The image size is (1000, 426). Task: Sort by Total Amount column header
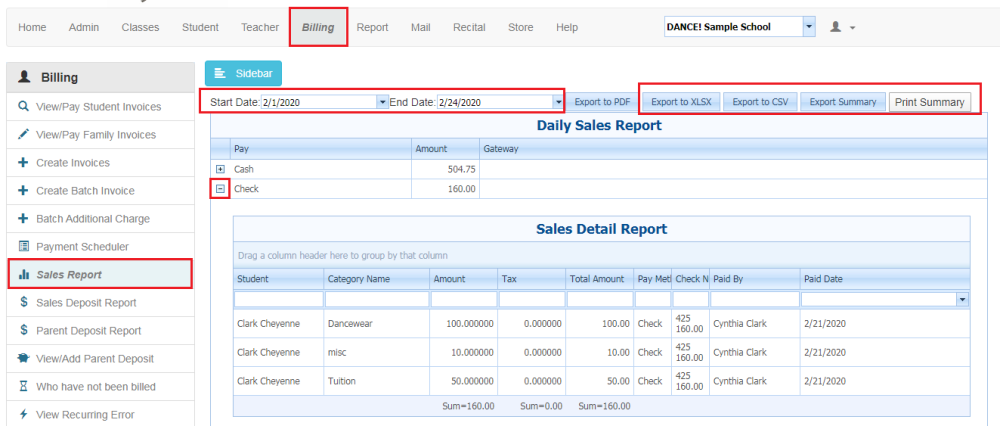coord(599,279)
